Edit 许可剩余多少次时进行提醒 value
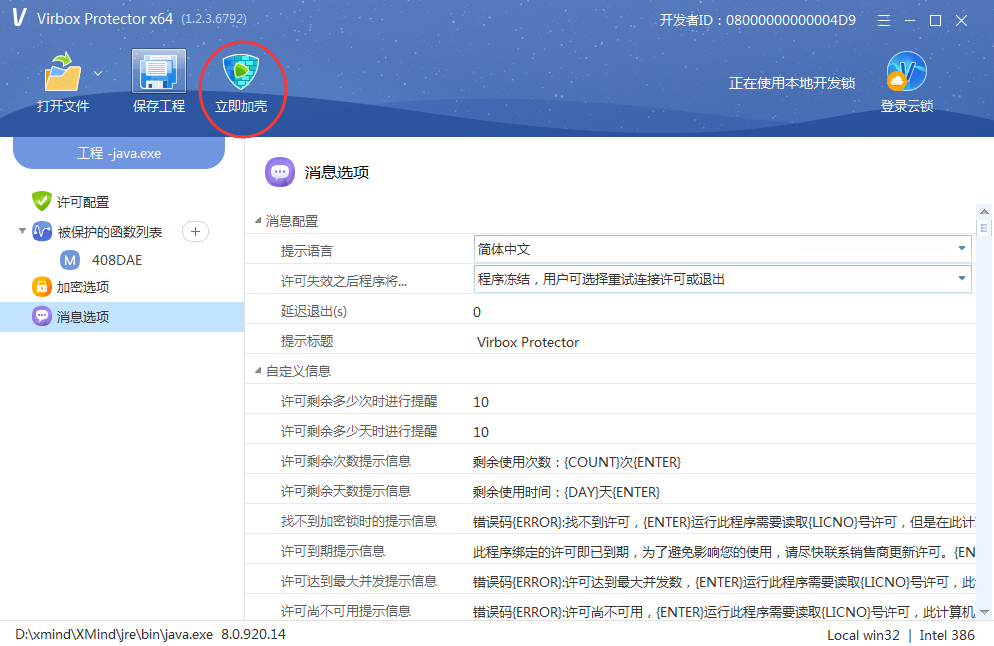 pyautogui.click(x=723, y=401)
